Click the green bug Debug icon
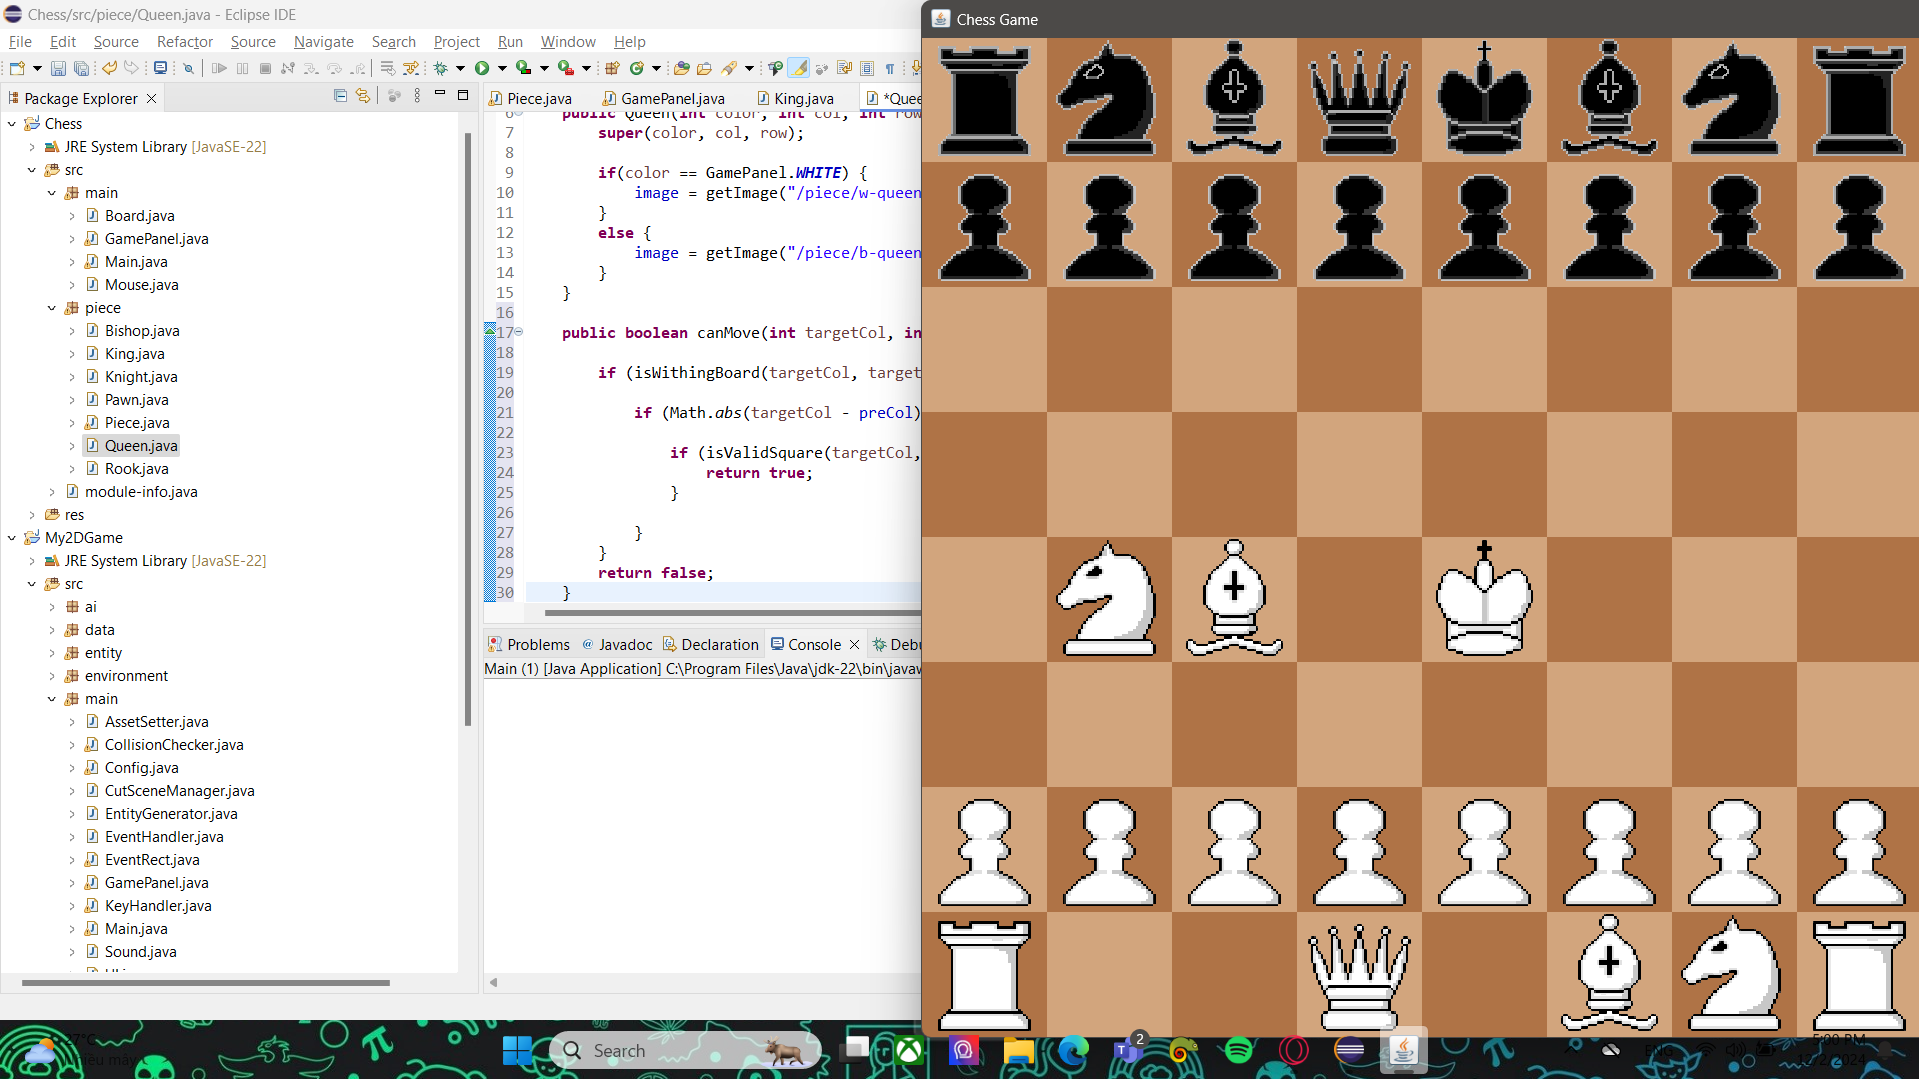The width and height of the screenshot is (1919, 1079). point(440,68)
